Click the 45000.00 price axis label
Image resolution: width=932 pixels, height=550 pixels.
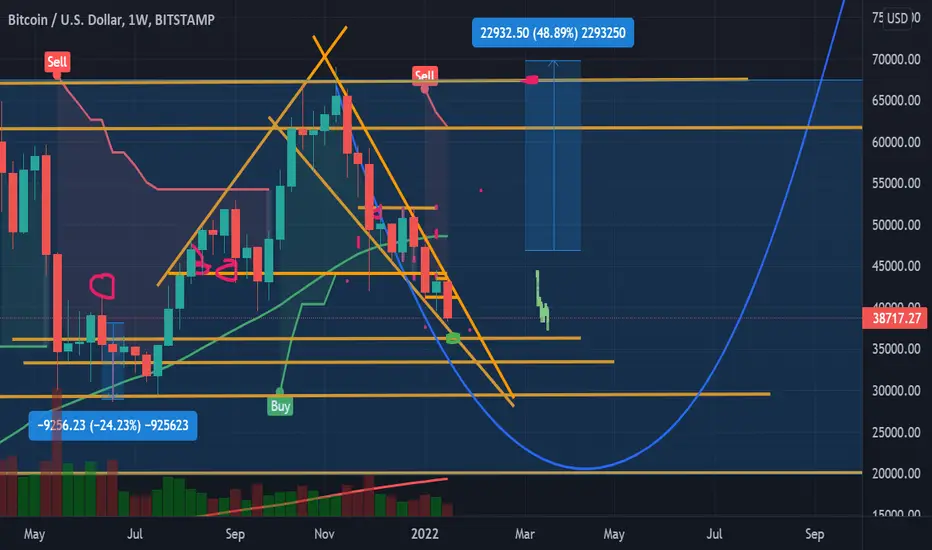[x=896, y=266]
